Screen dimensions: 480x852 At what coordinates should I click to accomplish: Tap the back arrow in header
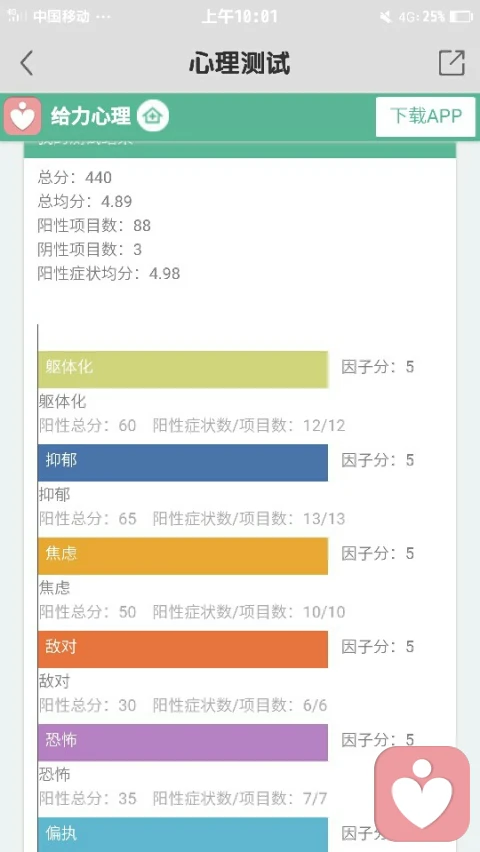[27, 63]
